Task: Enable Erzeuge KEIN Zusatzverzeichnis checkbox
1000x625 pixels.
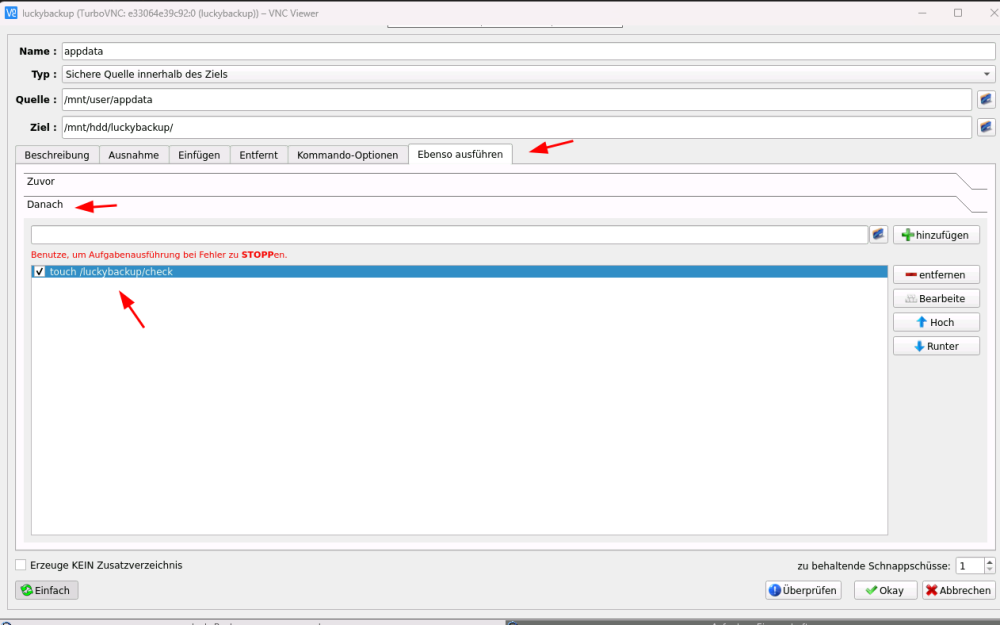Action: click(x=21, y=565)
